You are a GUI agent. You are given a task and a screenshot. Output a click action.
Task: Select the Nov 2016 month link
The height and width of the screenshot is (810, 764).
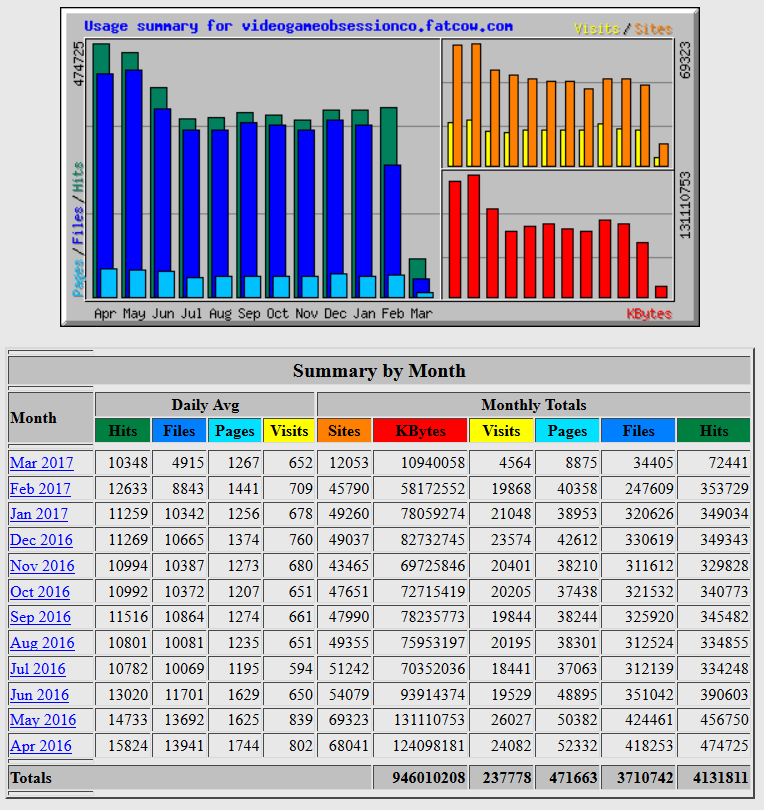(42, 566)
